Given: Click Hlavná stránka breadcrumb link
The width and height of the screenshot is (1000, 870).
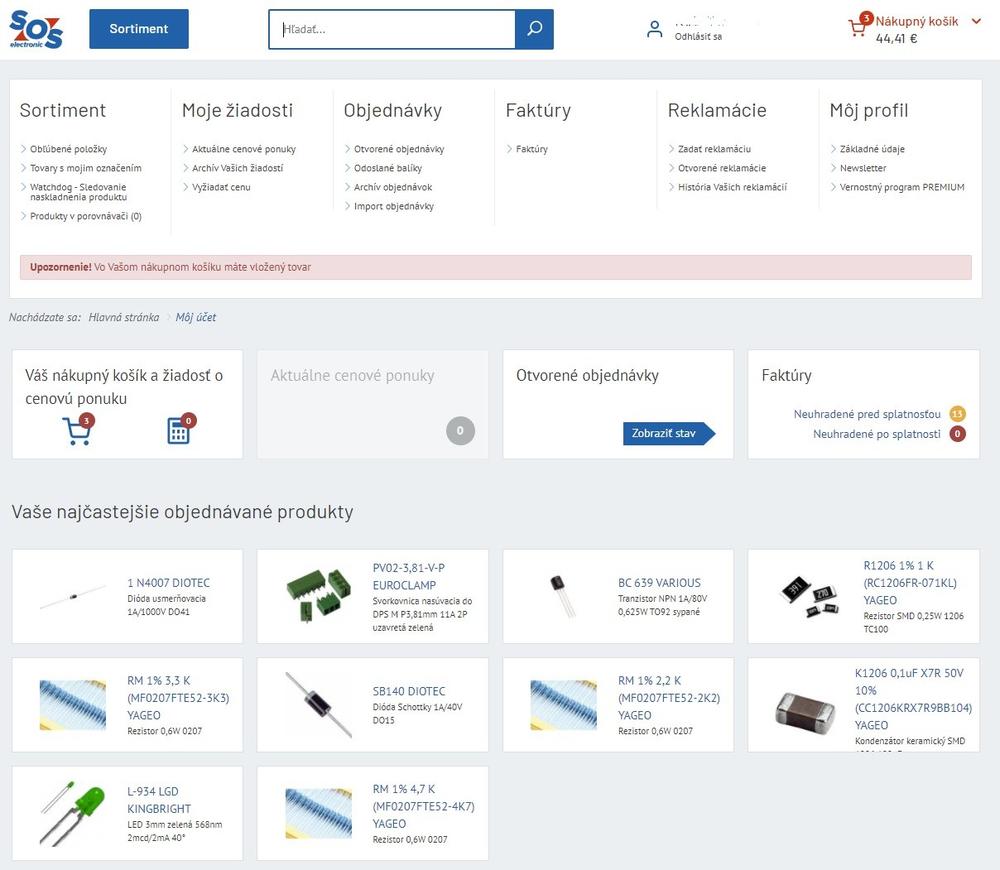Looking at the screenshot, I should (124, 317).
